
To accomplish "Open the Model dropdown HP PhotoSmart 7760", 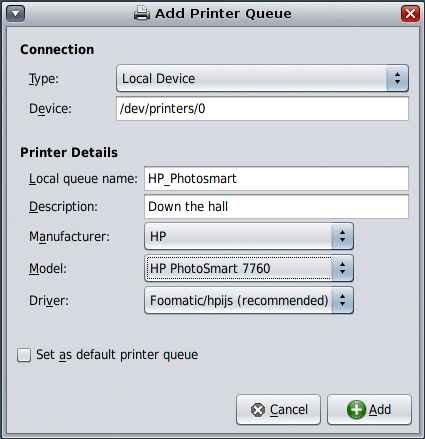I will [x=249, y=268].
